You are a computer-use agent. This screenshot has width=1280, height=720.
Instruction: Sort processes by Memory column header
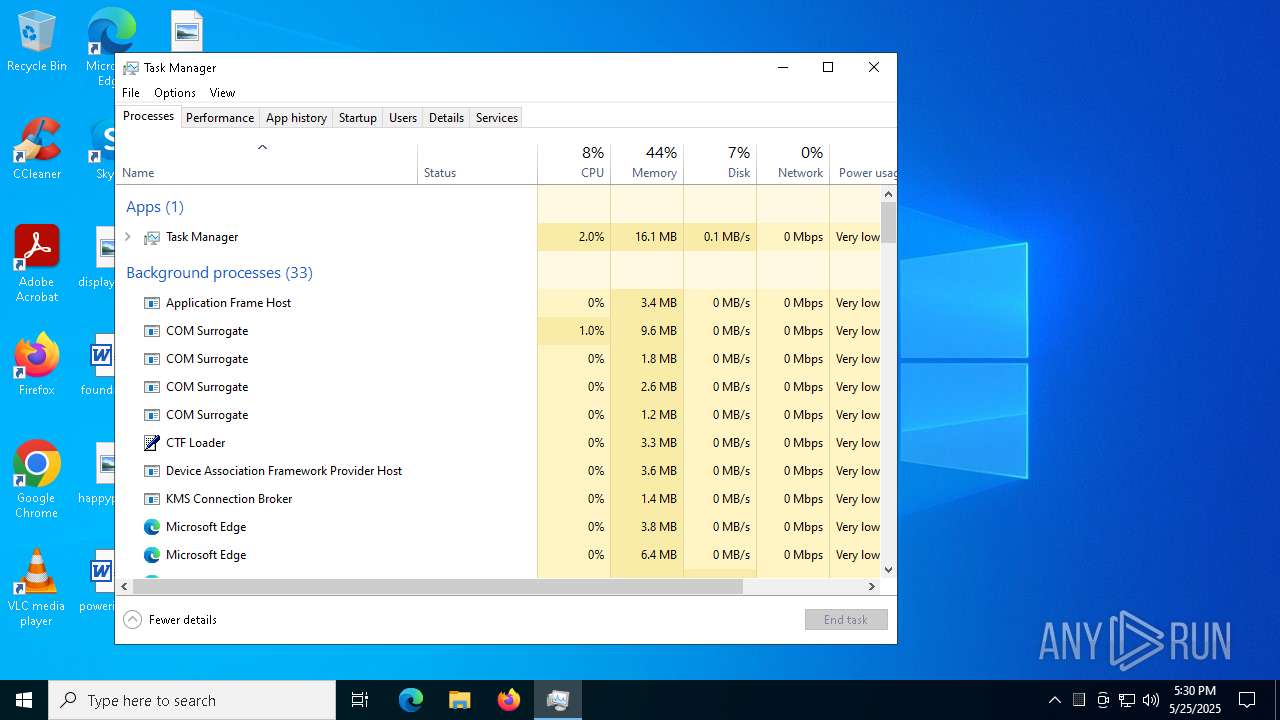coord(647,163)
